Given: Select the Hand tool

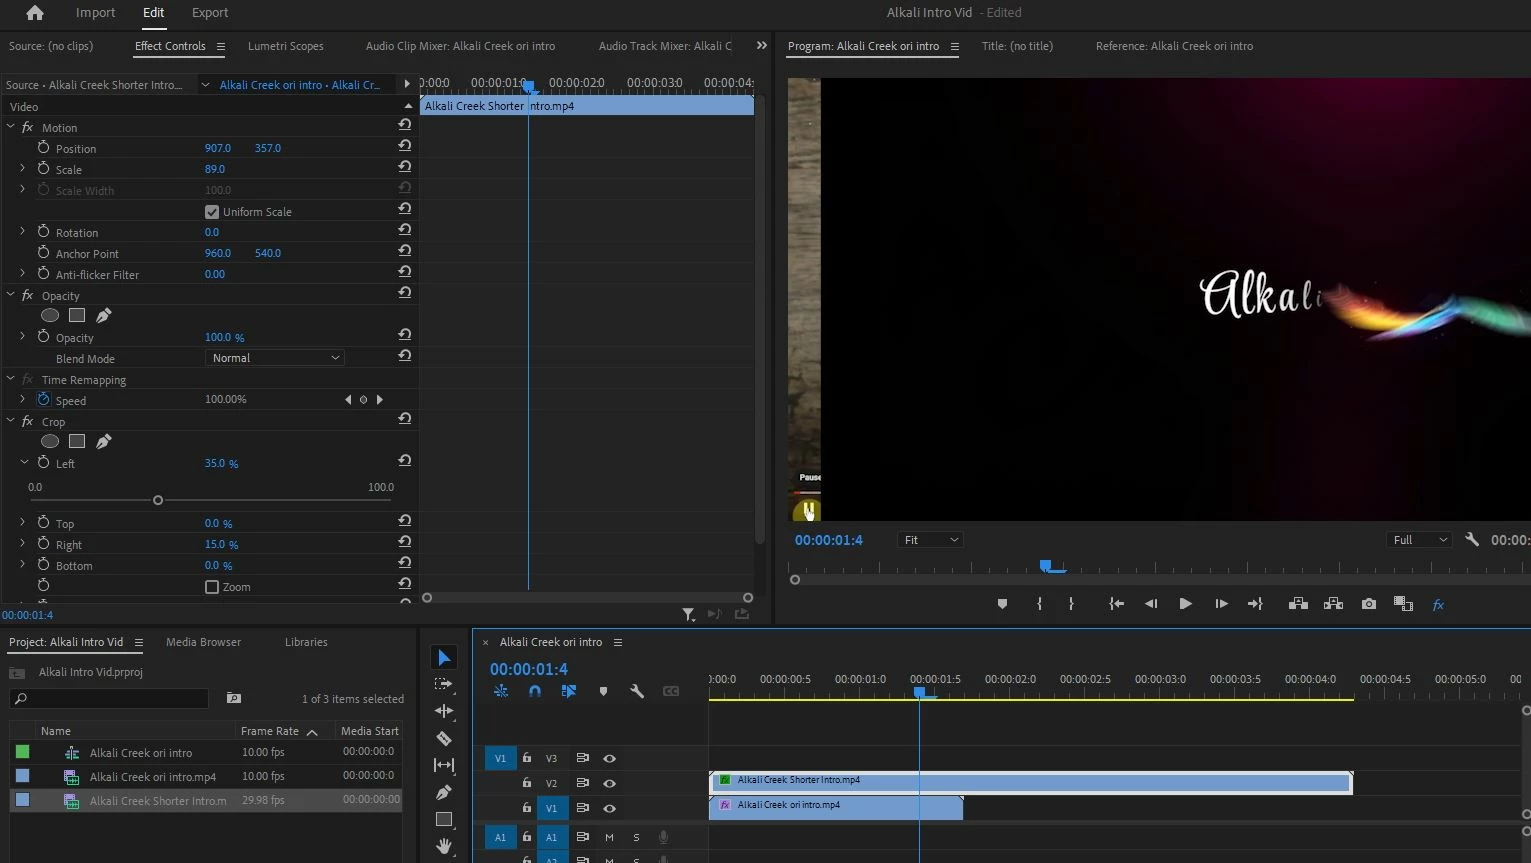Looking at the screenshot, I should 444,846.
